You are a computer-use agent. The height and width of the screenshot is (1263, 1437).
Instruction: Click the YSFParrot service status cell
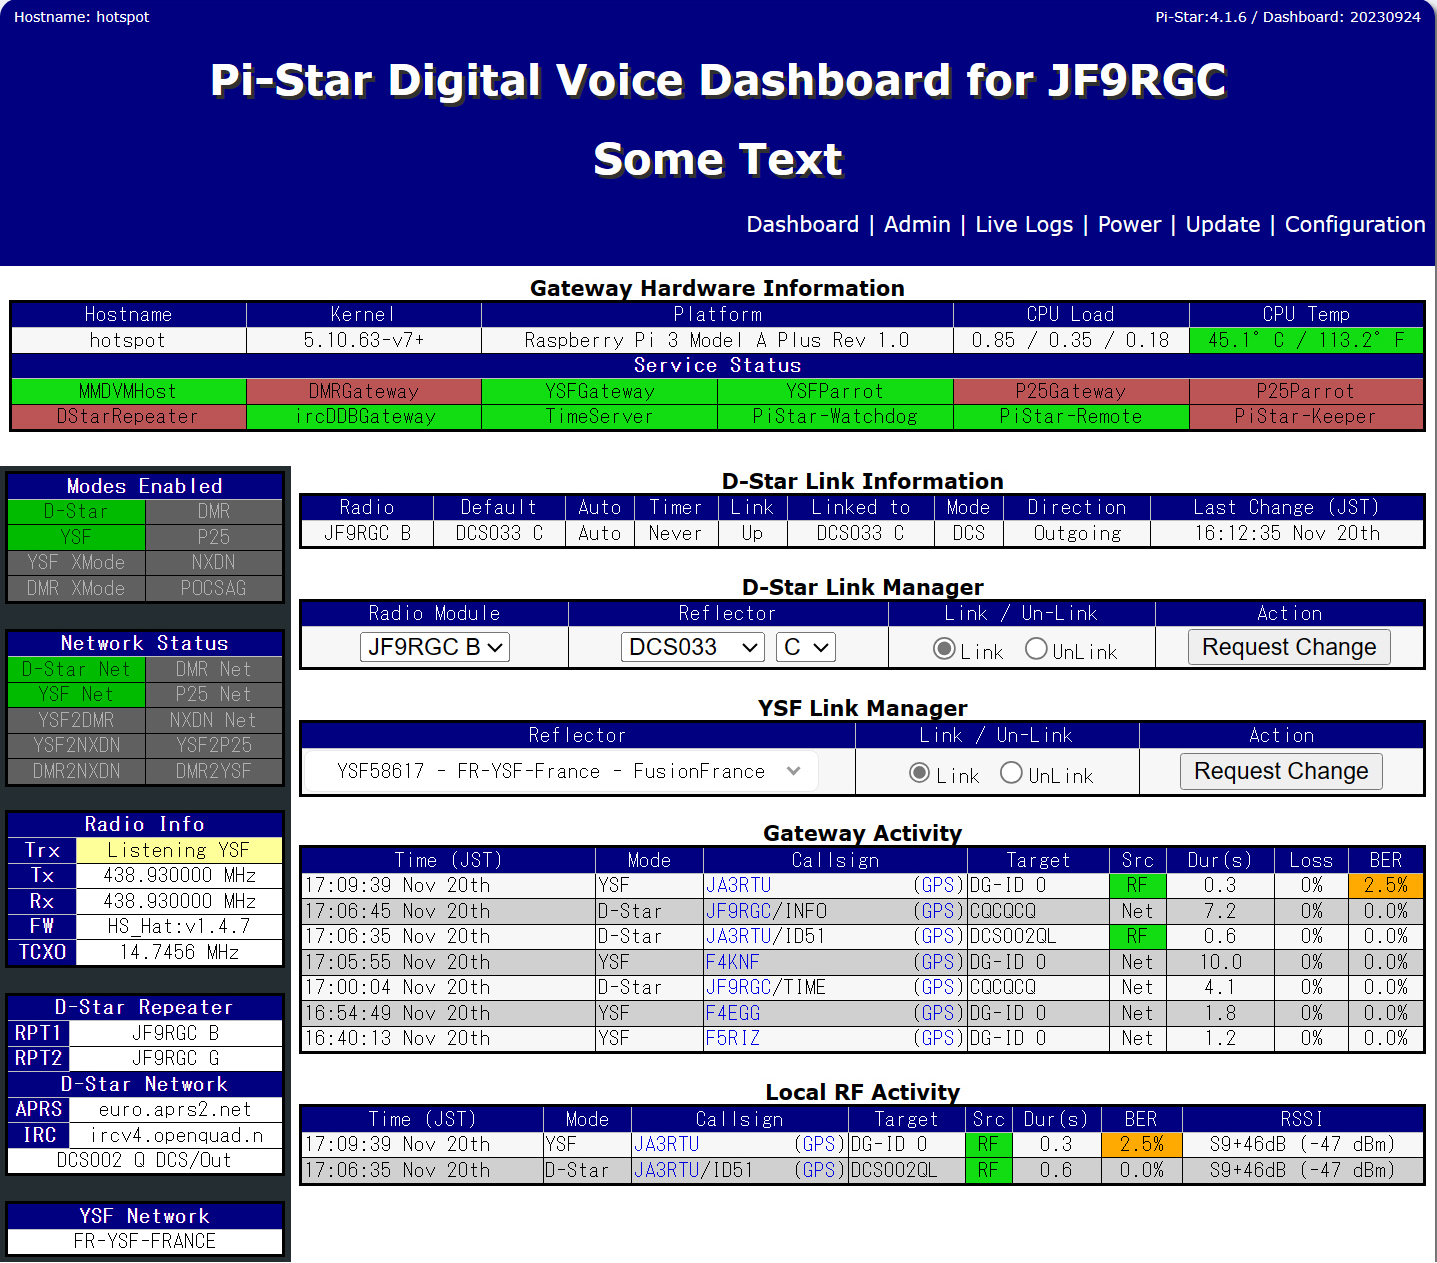(x=835, y=391)
